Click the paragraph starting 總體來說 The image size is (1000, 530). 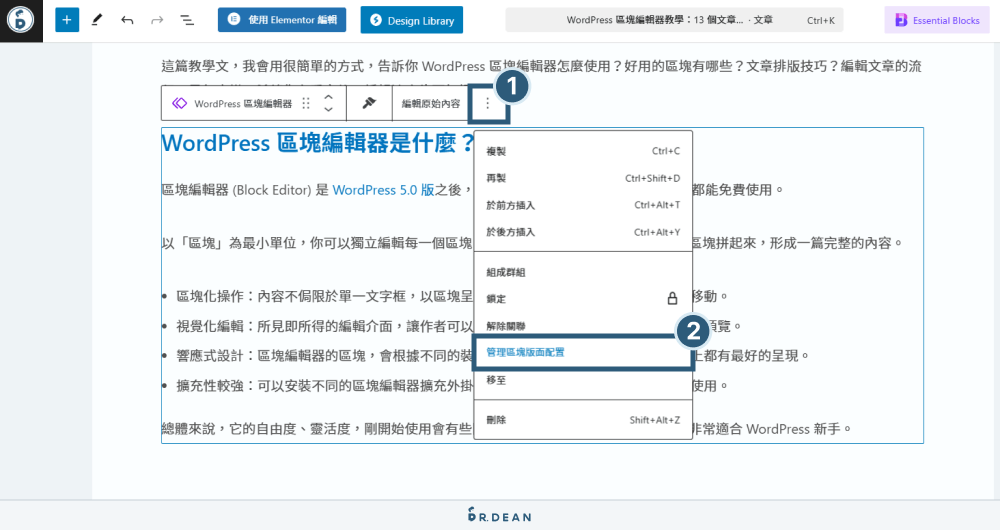point(316,429)
